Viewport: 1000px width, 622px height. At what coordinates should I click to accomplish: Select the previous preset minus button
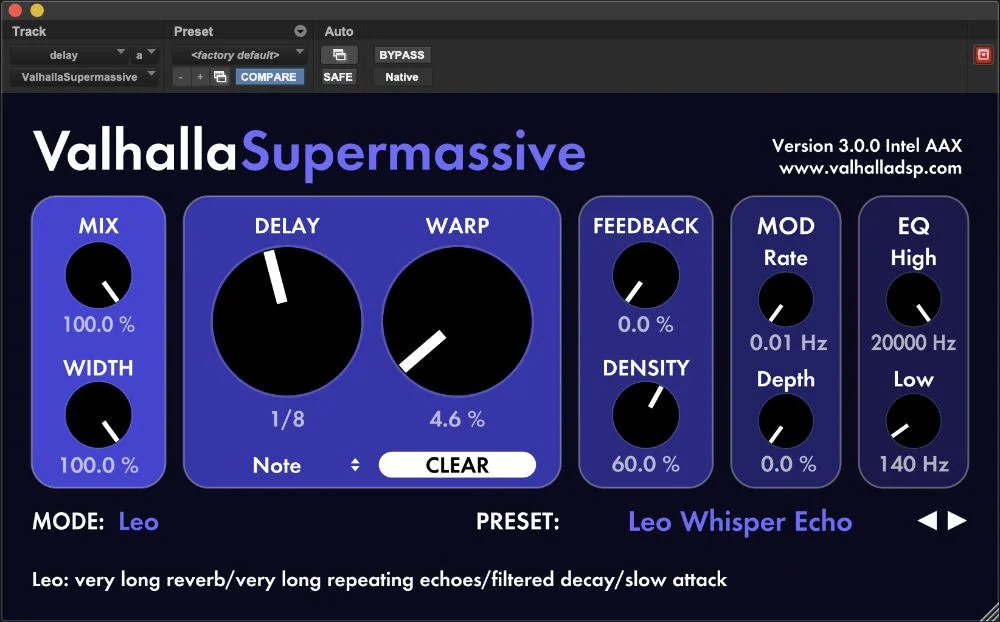(x=181, y=77)
